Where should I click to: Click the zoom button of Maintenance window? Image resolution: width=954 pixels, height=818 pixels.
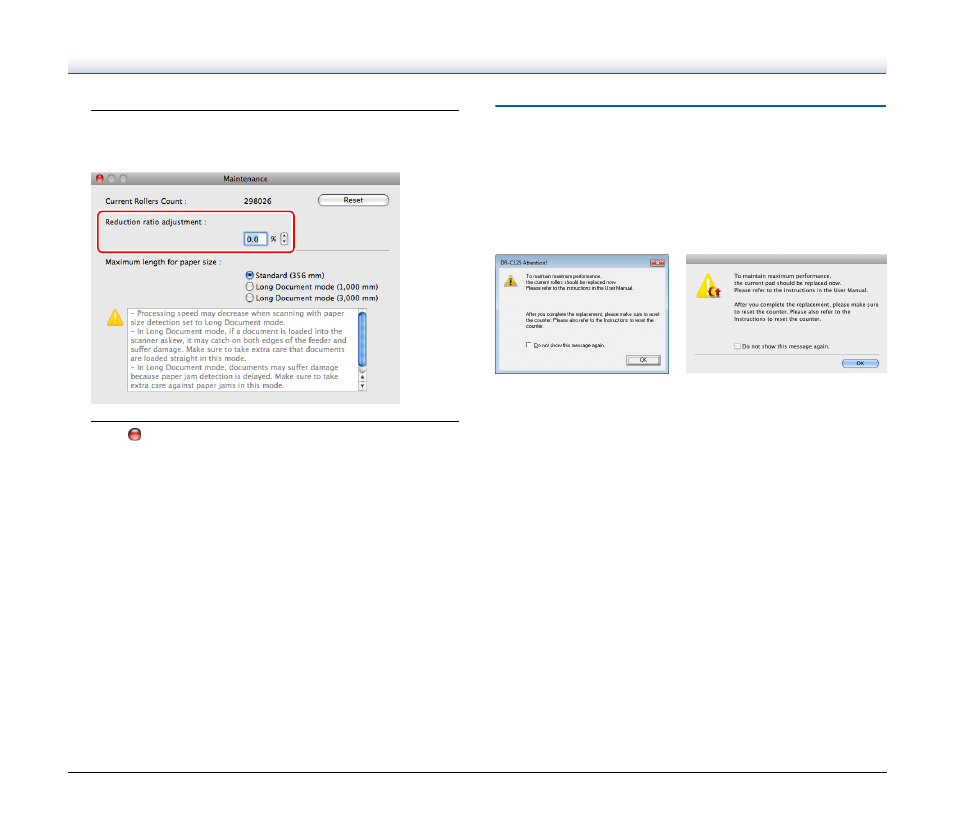pyautogui.click(x=123, y=178)
